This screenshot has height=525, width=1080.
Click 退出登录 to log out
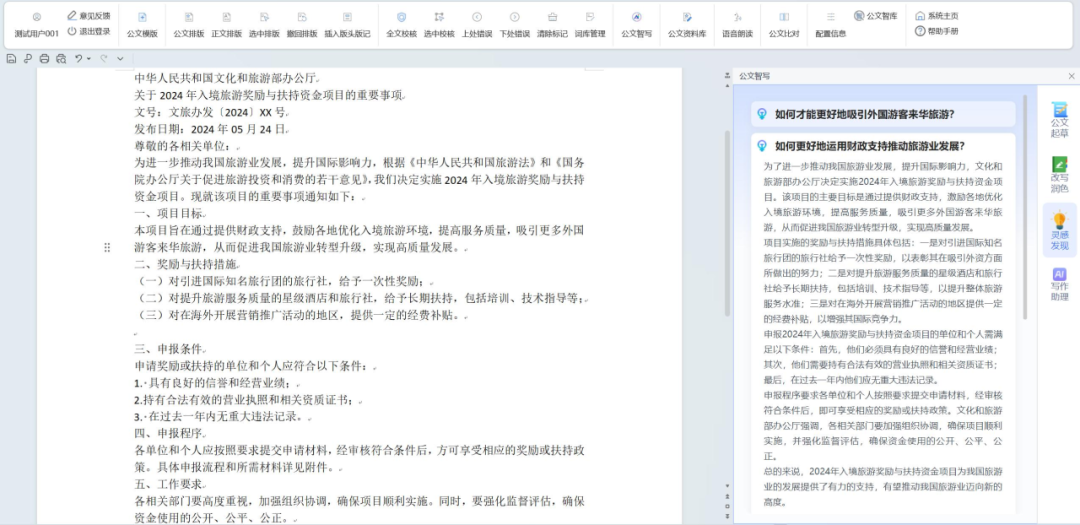[x=88, y=31]
